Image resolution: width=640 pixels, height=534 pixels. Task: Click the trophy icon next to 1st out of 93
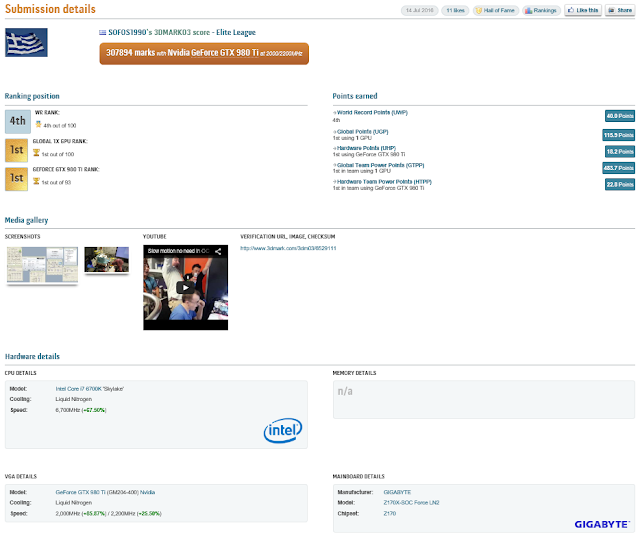(x=36, y=181)
